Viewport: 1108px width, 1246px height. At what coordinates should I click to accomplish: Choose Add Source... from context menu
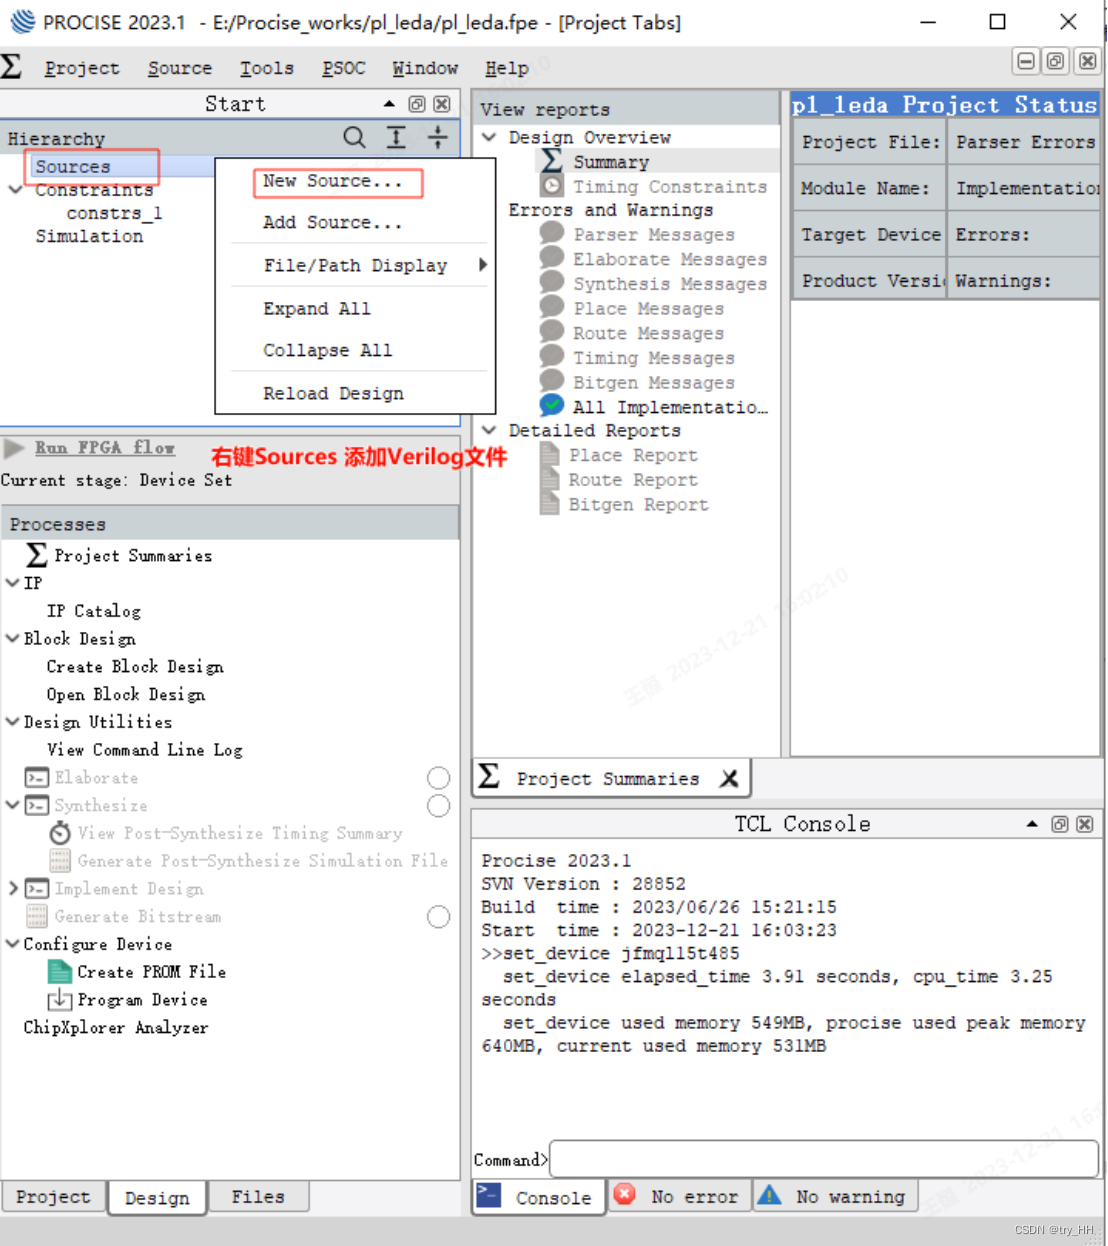[333, 222]
